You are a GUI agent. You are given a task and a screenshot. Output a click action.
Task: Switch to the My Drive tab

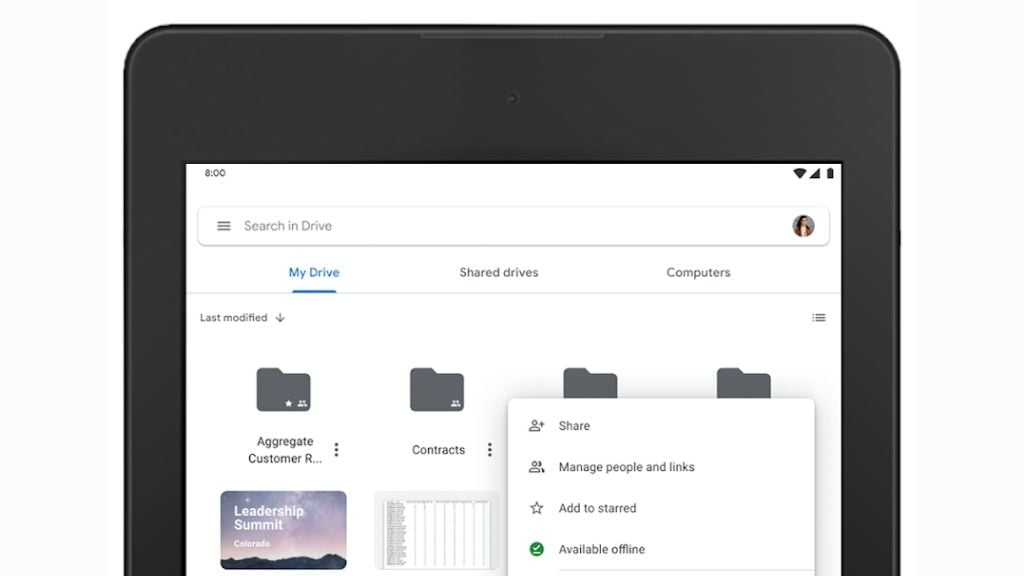point(314,272)
